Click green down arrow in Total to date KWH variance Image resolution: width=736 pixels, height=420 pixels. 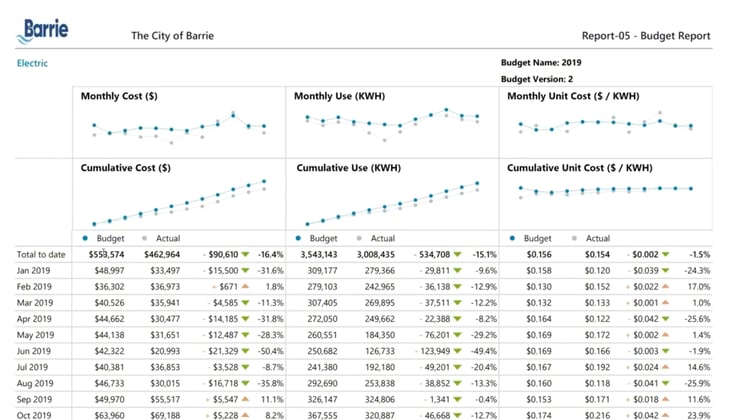[x=456, y=254]
